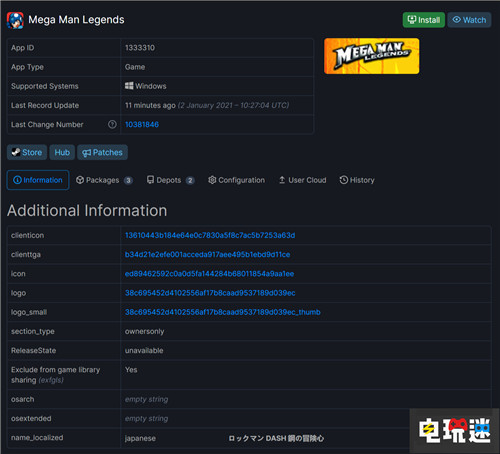500x454 pixels.
Task: Click the help icon beside Last Change Number
Action: (x=112, y=124)
